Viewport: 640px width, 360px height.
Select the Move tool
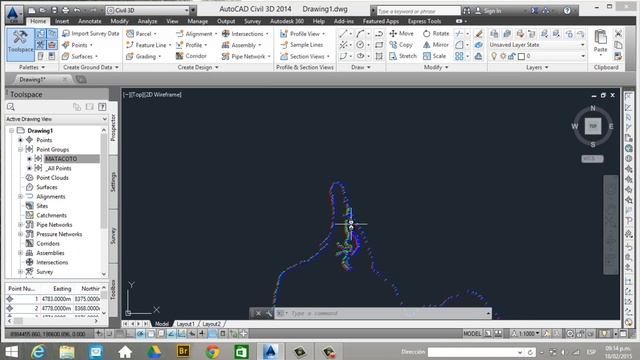pyautogui.click(x=401, y=33)
